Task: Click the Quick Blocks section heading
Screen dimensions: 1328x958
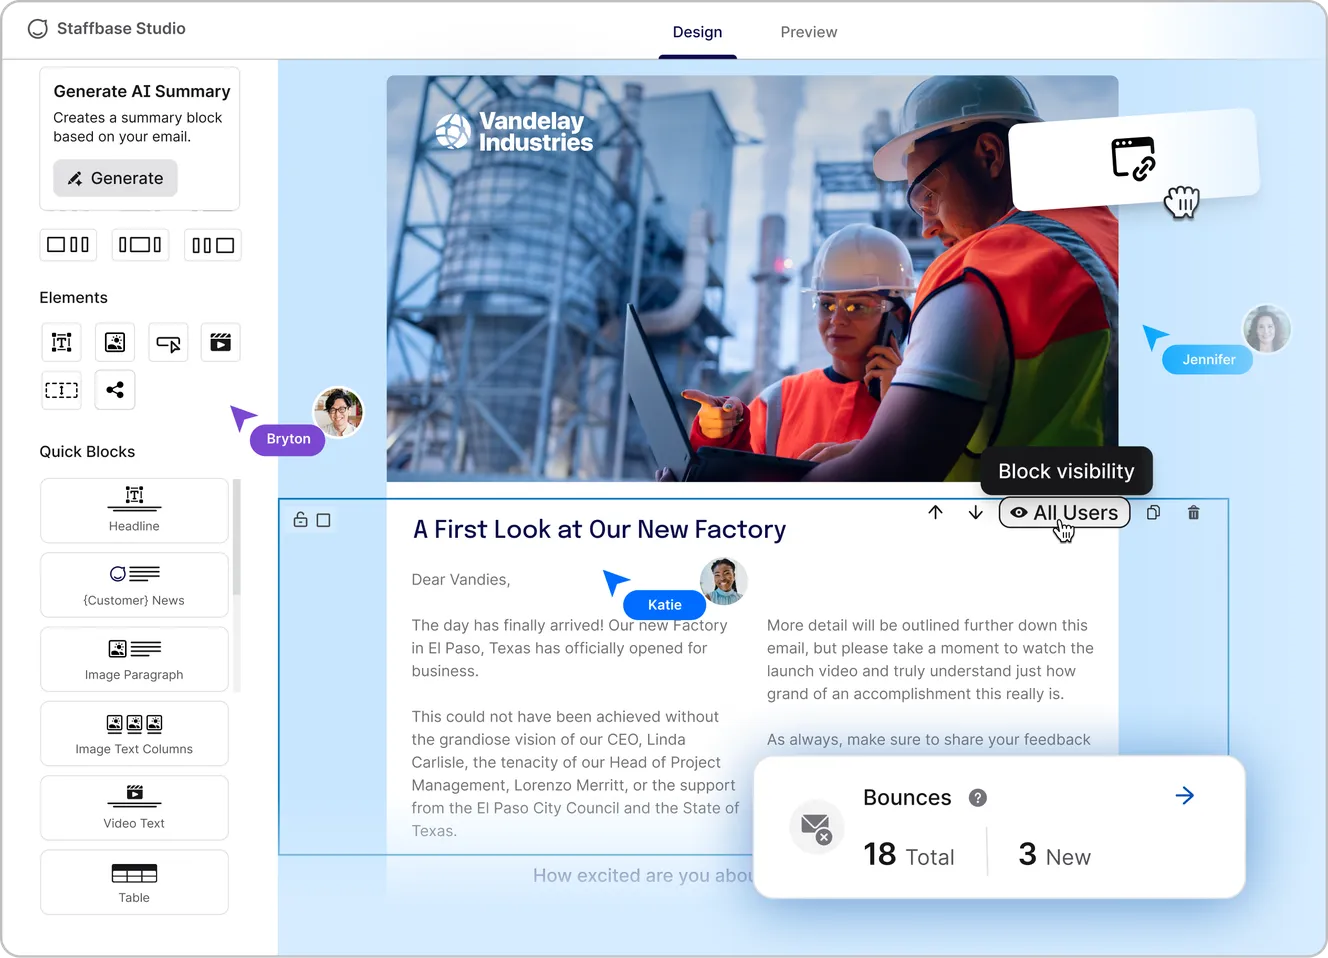Action: (87, 452)
